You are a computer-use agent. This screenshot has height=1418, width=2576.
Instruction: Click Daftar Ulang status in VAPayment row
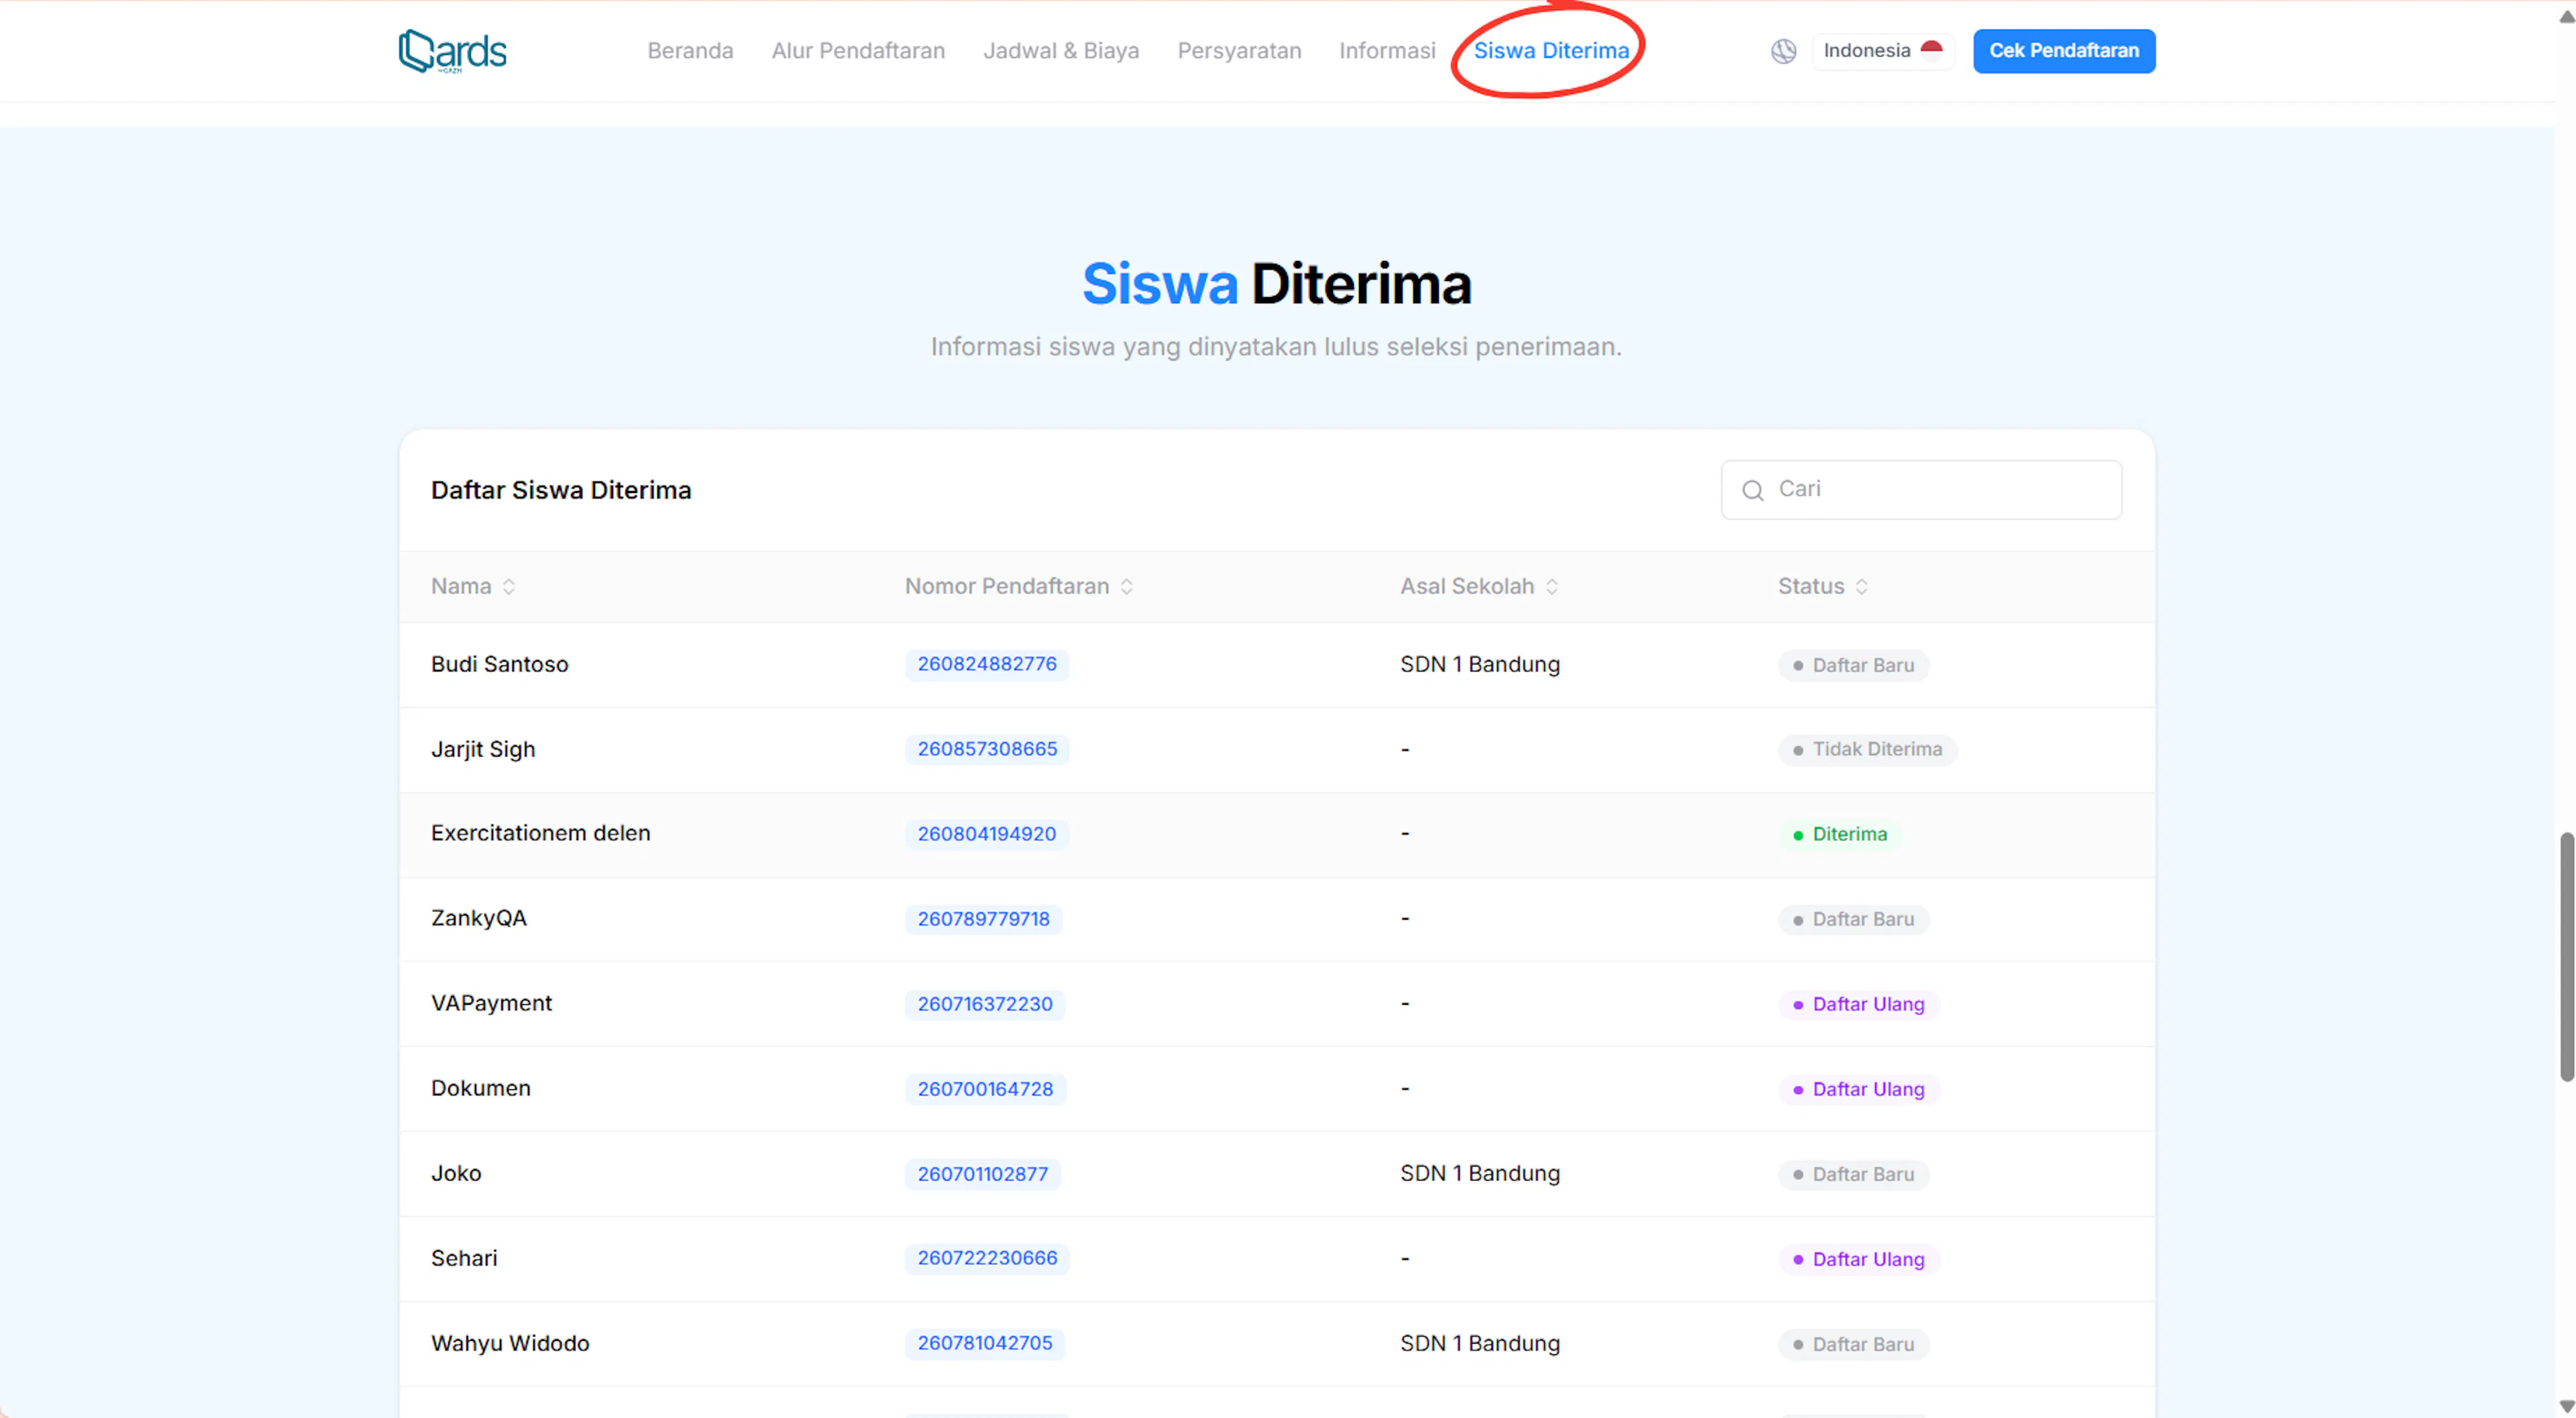[1858, 1005]
